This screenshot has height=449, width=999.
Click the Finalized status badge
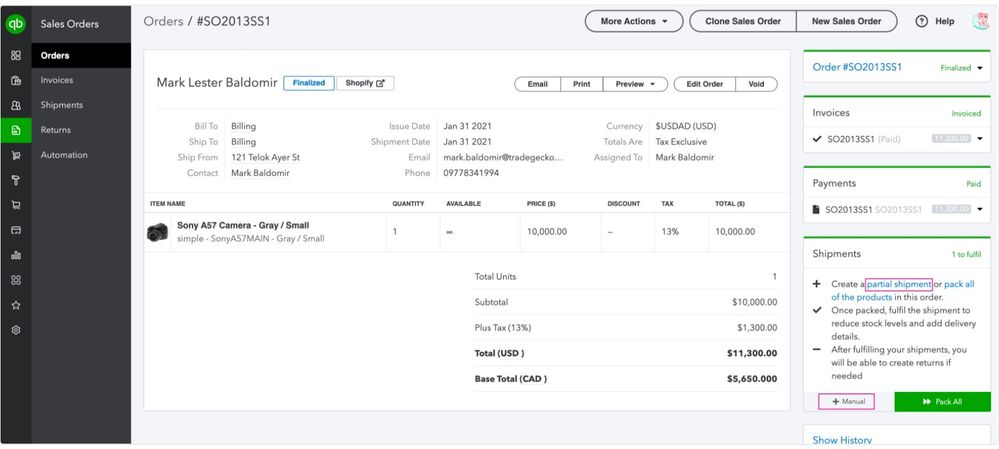point(309,83)
